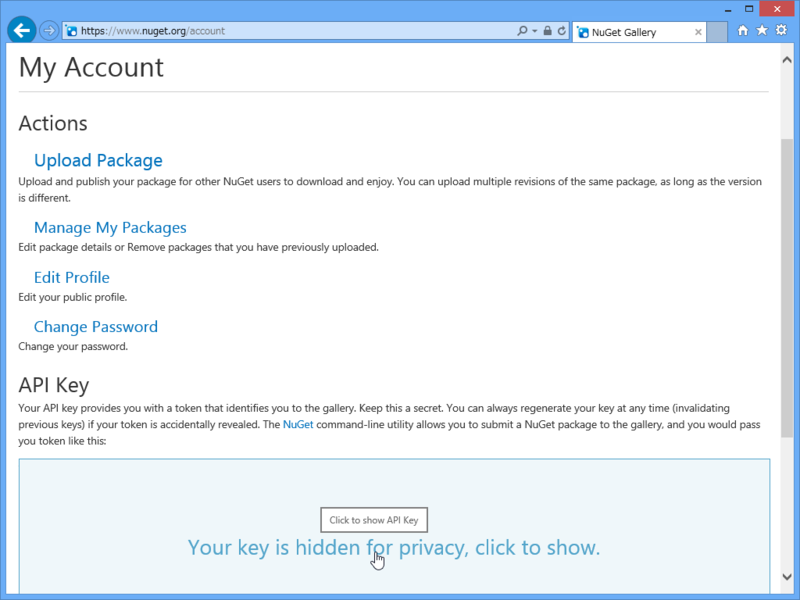Click the NuGet favicon on the browser tab
This screenshot has height=600, width=800.
(x=584, y=31)
